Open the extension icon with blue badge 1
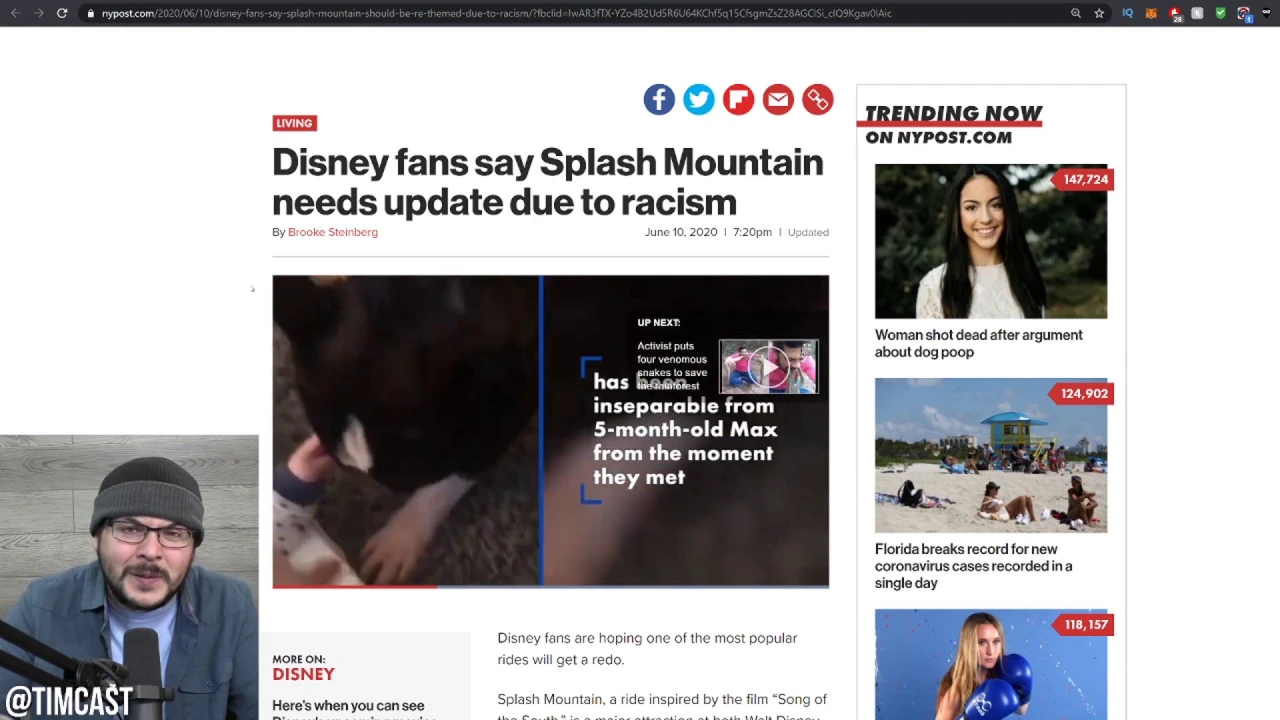Screen dimensions: 1280x720 (1244, 14)
